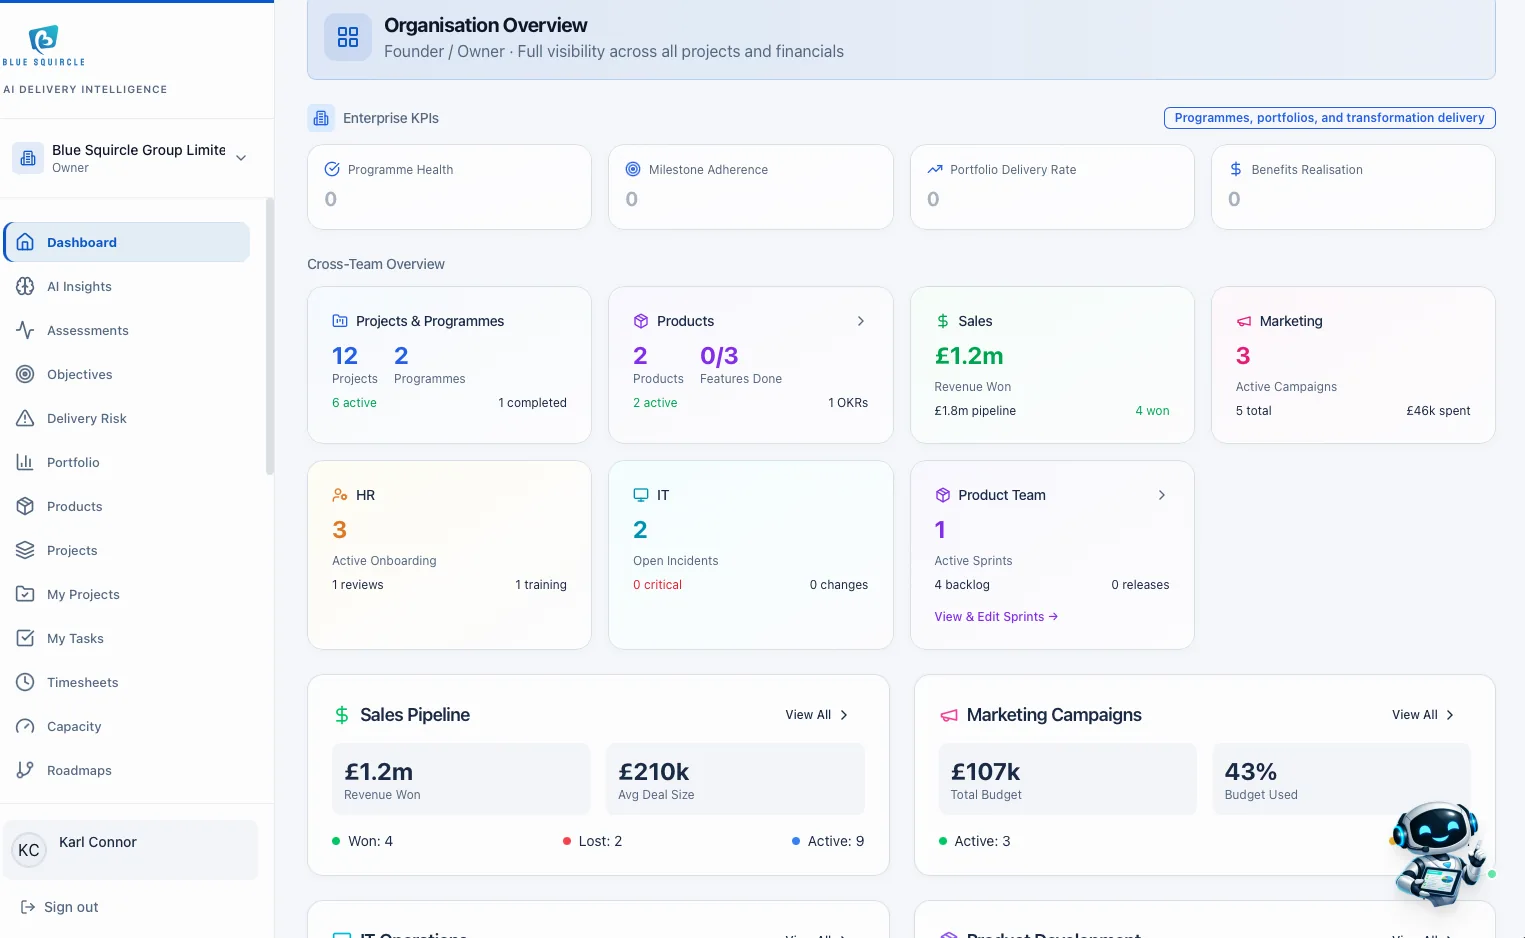Open the Marketing card with Active Campaigns

(x=1353, y=365)
